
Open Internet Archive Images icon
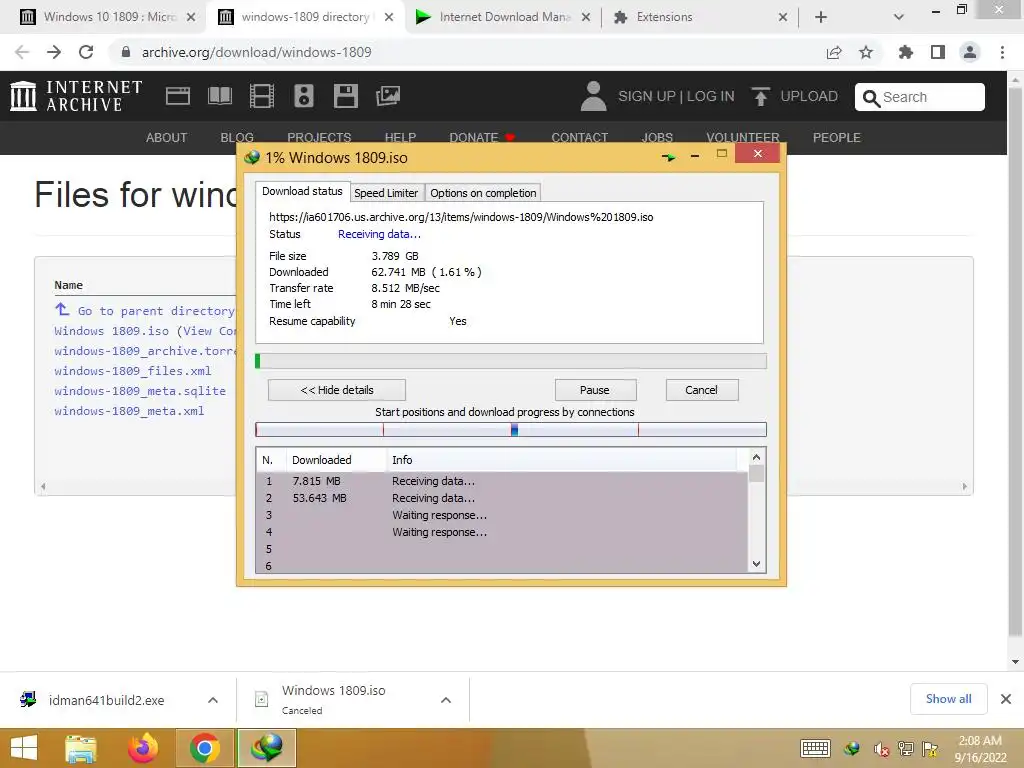pos(388,96)
